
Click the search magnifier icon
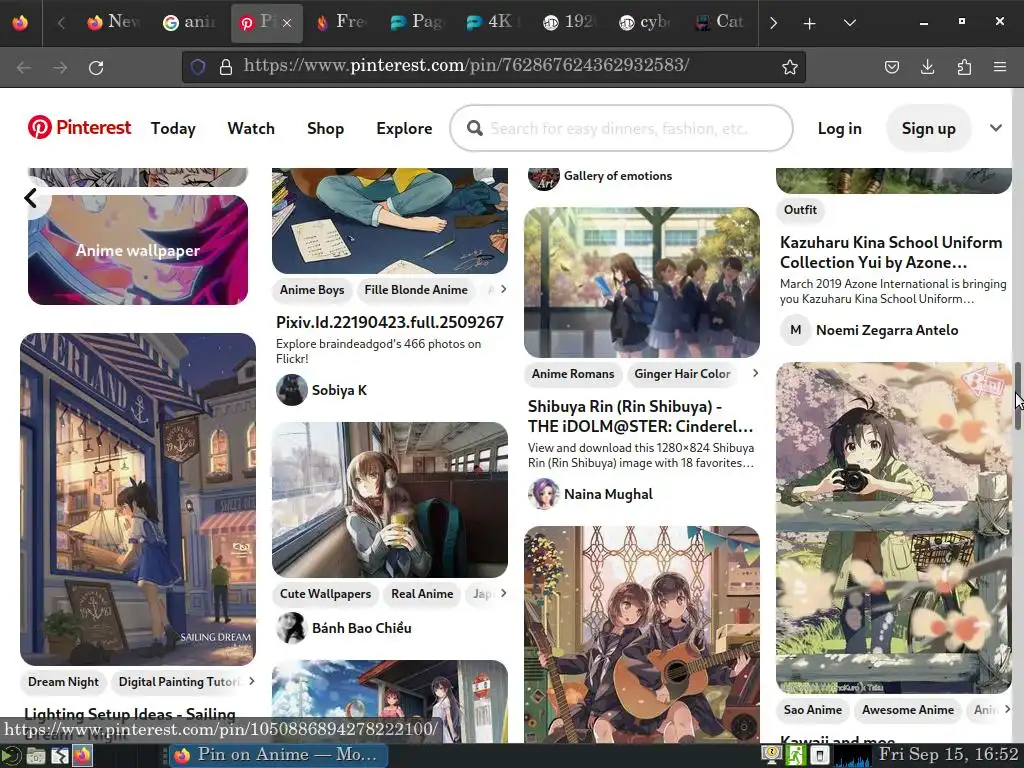pos(475,128)
